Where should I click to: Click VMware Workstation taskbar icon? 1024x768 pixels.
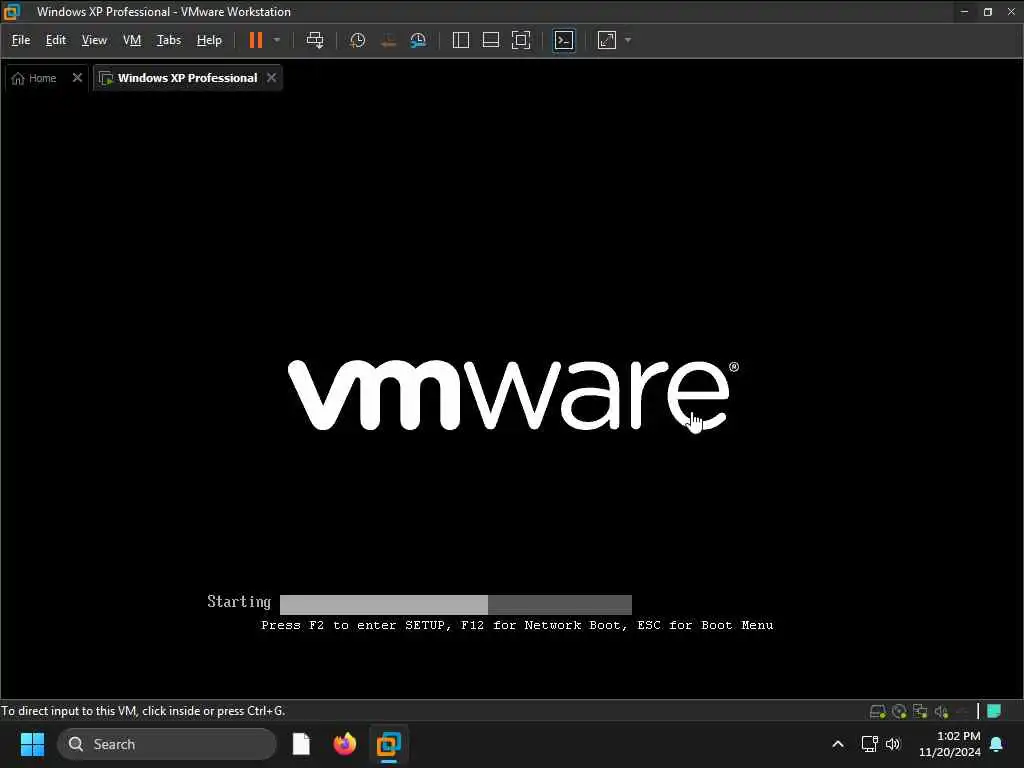(x=389, y=744)
